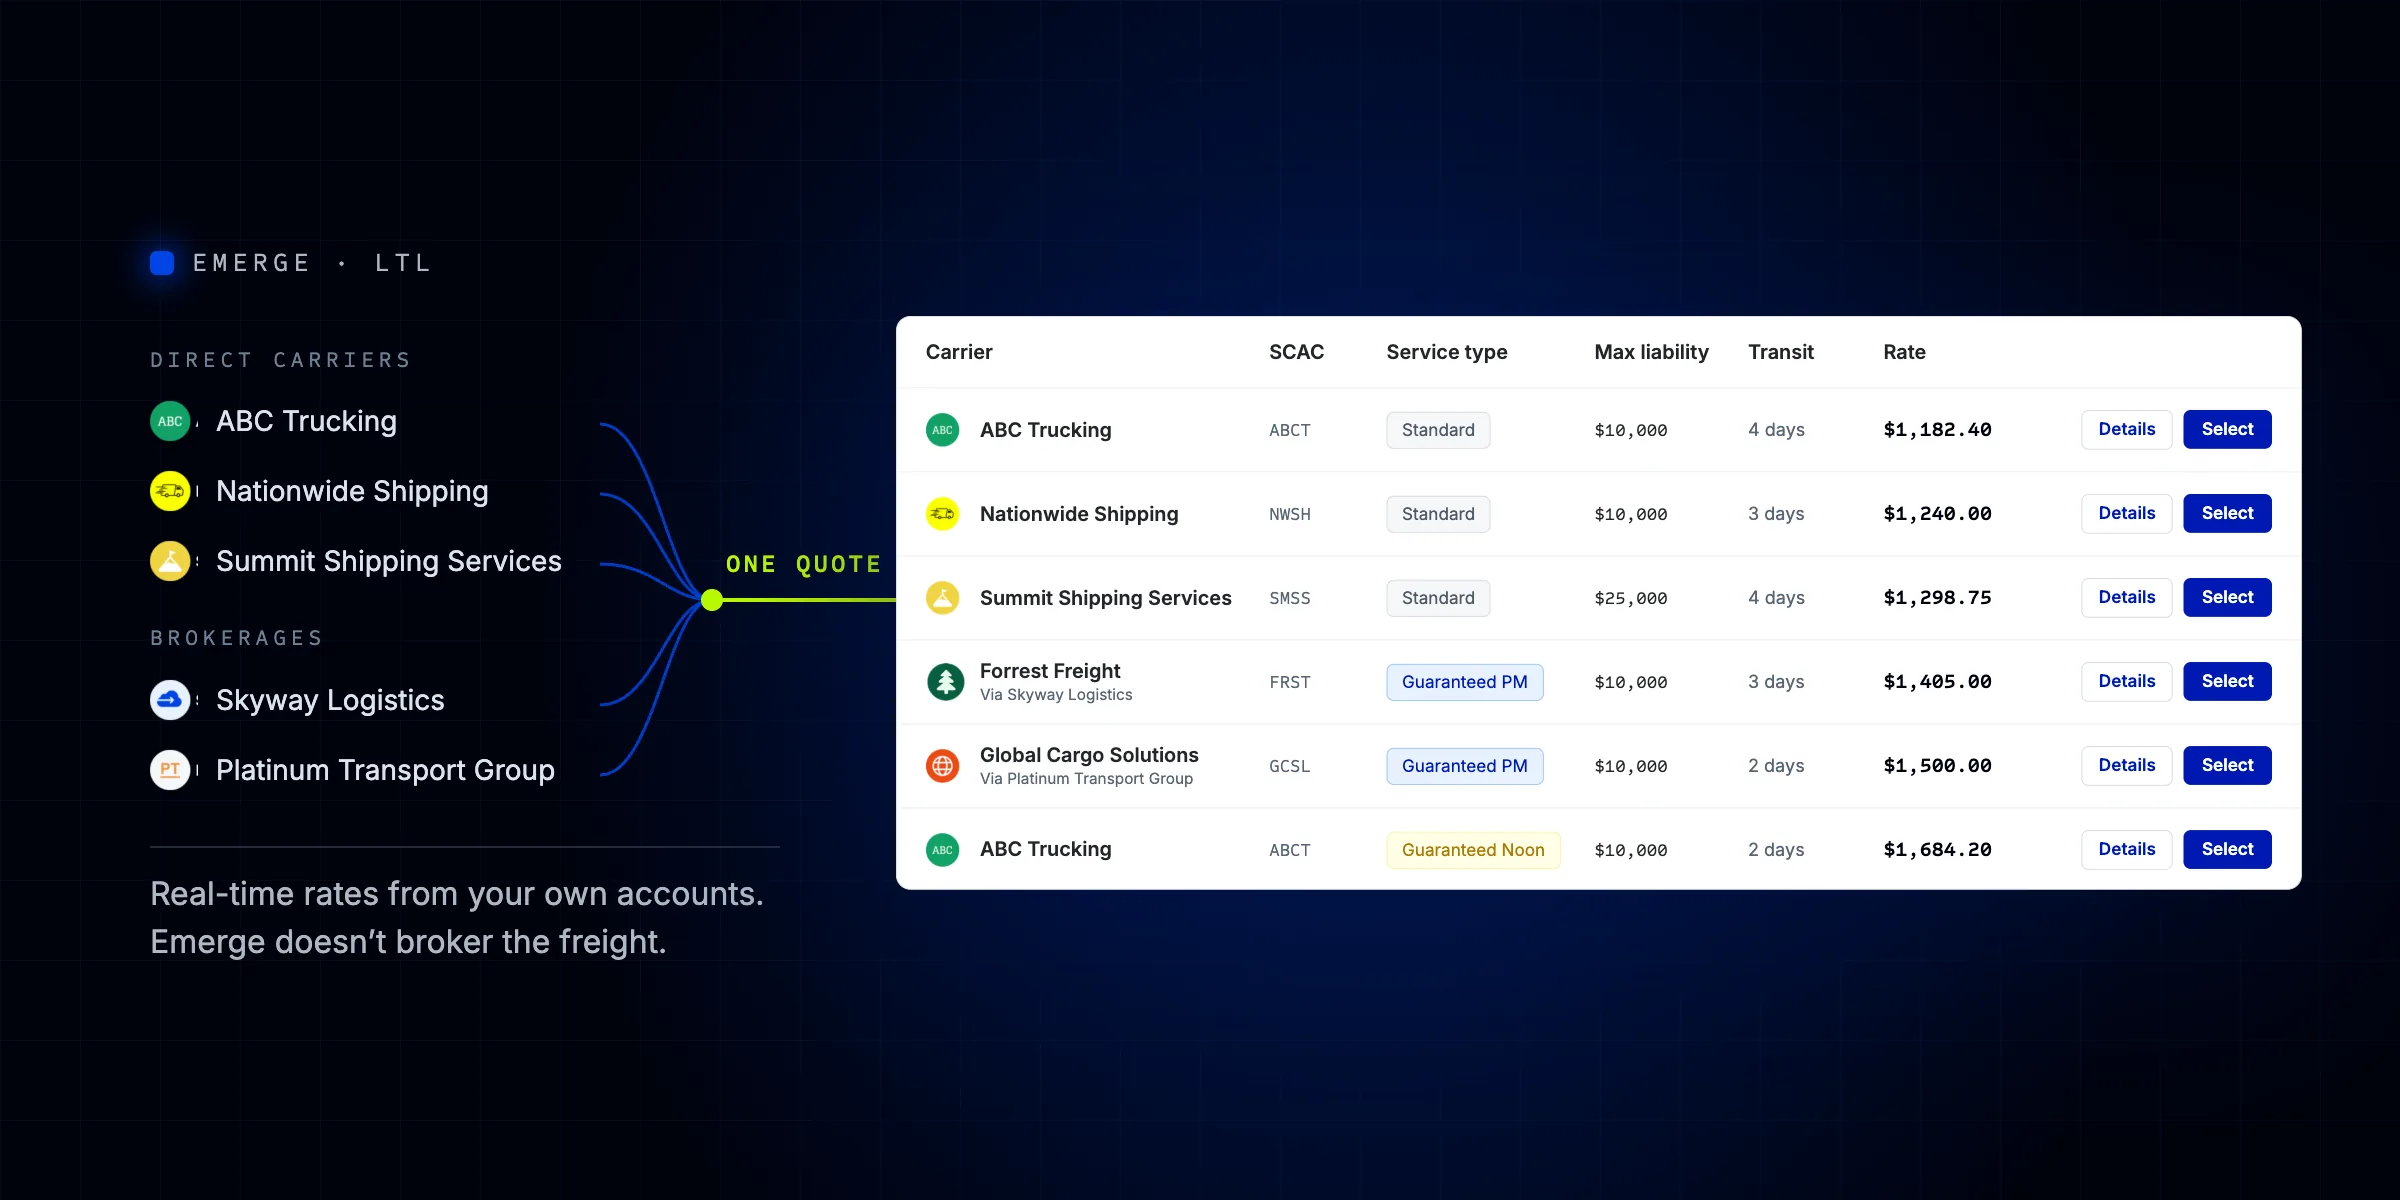Image resolution: width=2400 pixels, height=1200 pixels.
Task: Click the Global Cargo Solutions globe logo
Action: tap(942, 766)
